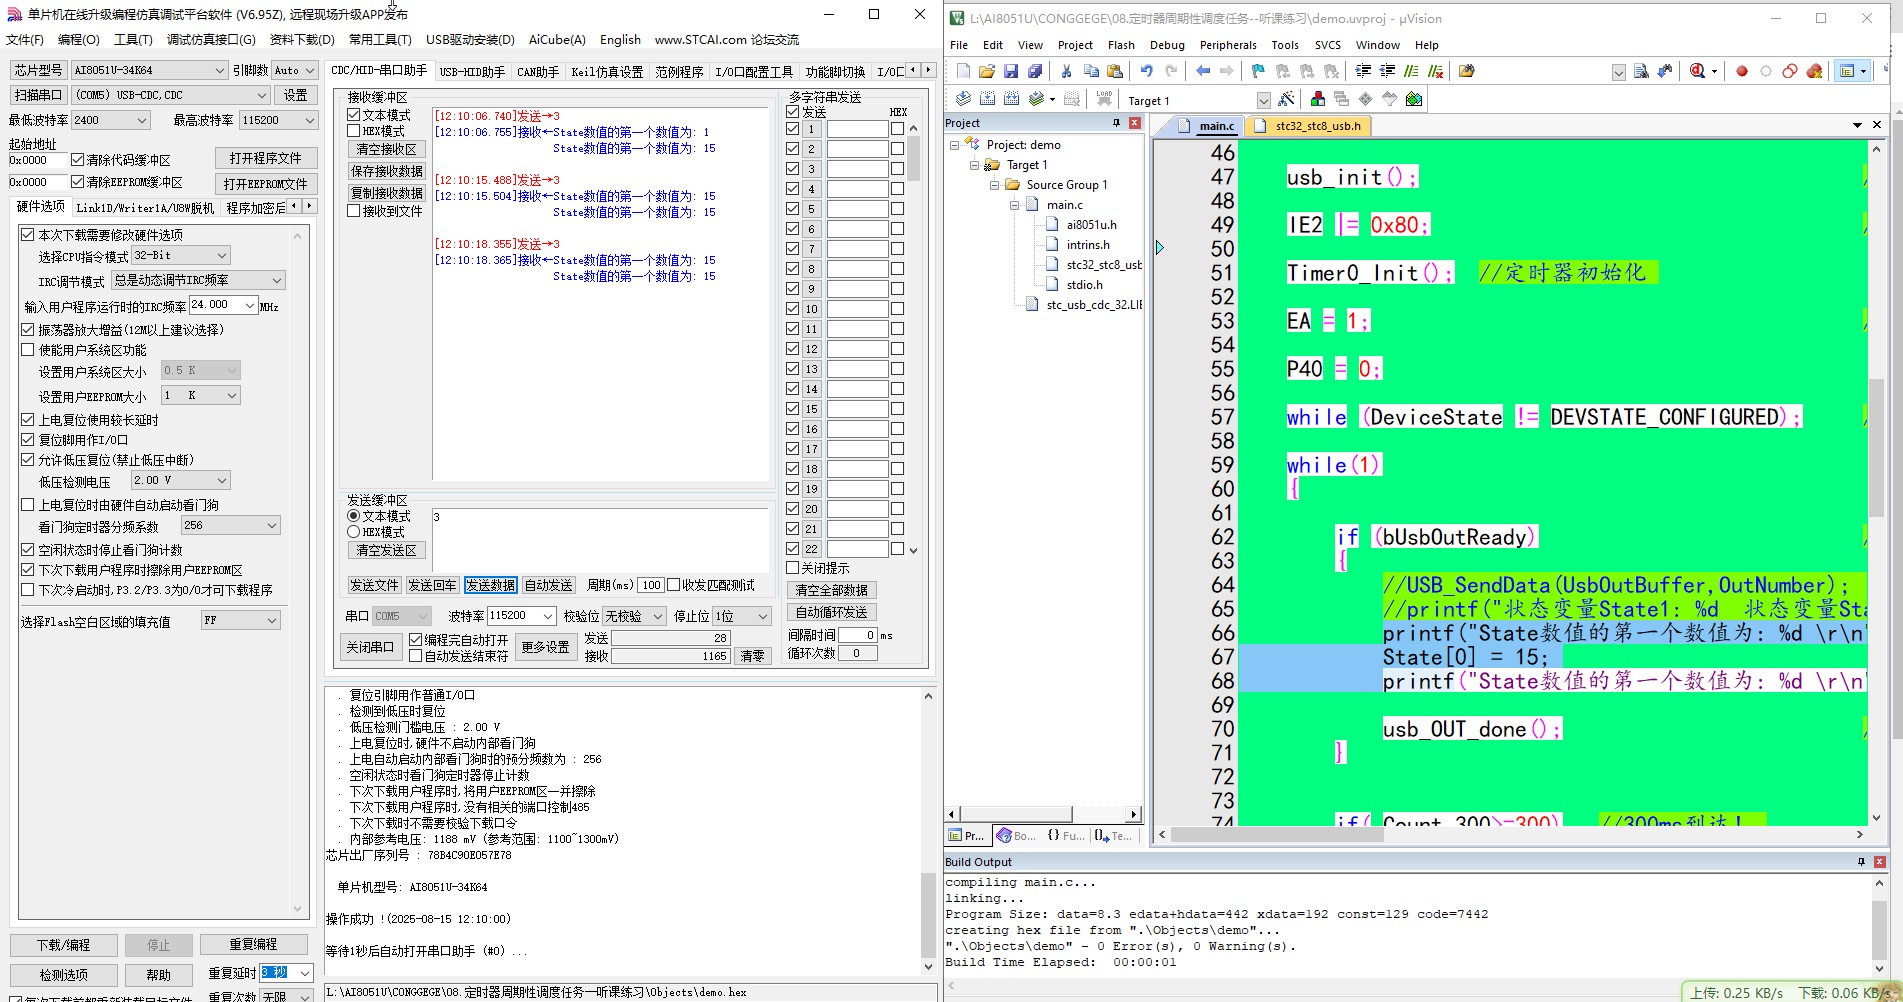Open 最低波特率 2400 dropdown
The height and width of the screenshot is (1002, 1903).
(110, 120)
